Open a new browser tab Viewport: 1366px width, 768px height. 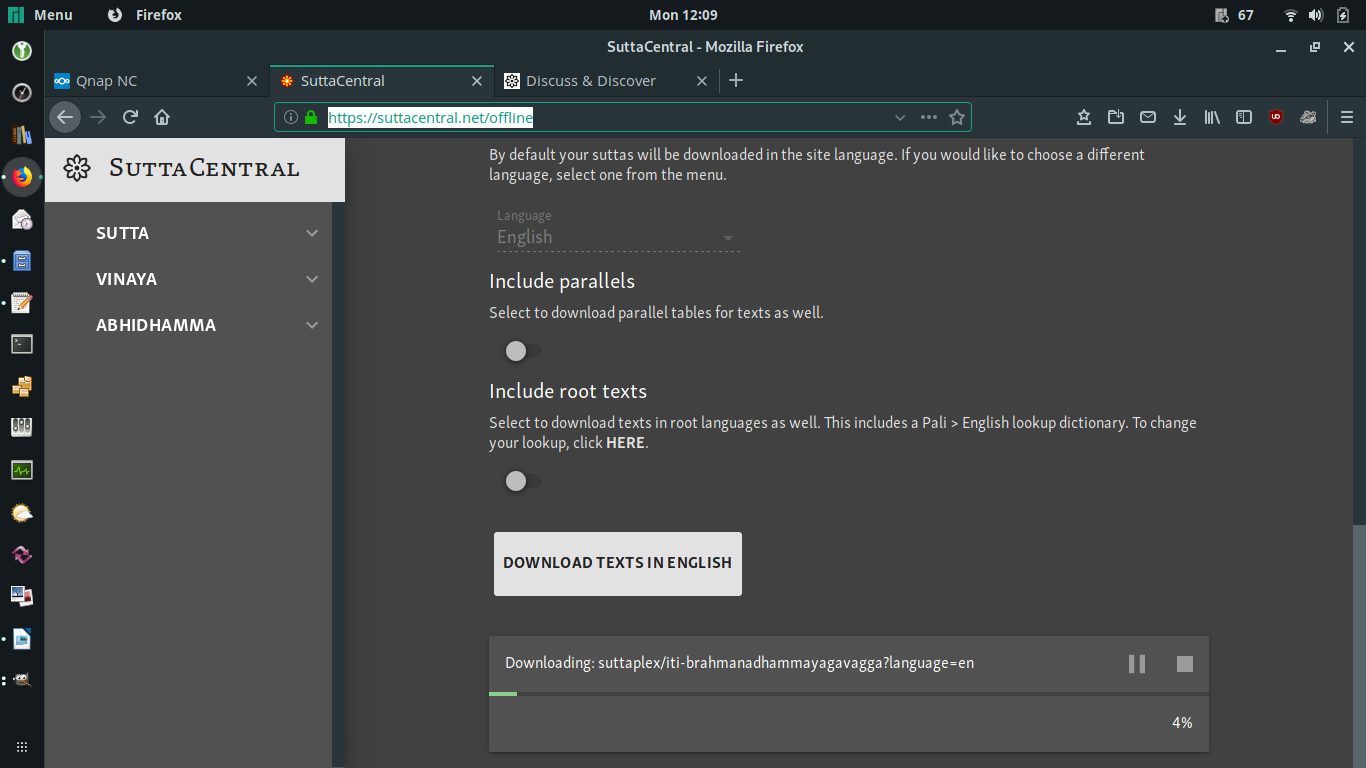click(x=736, y=80)
